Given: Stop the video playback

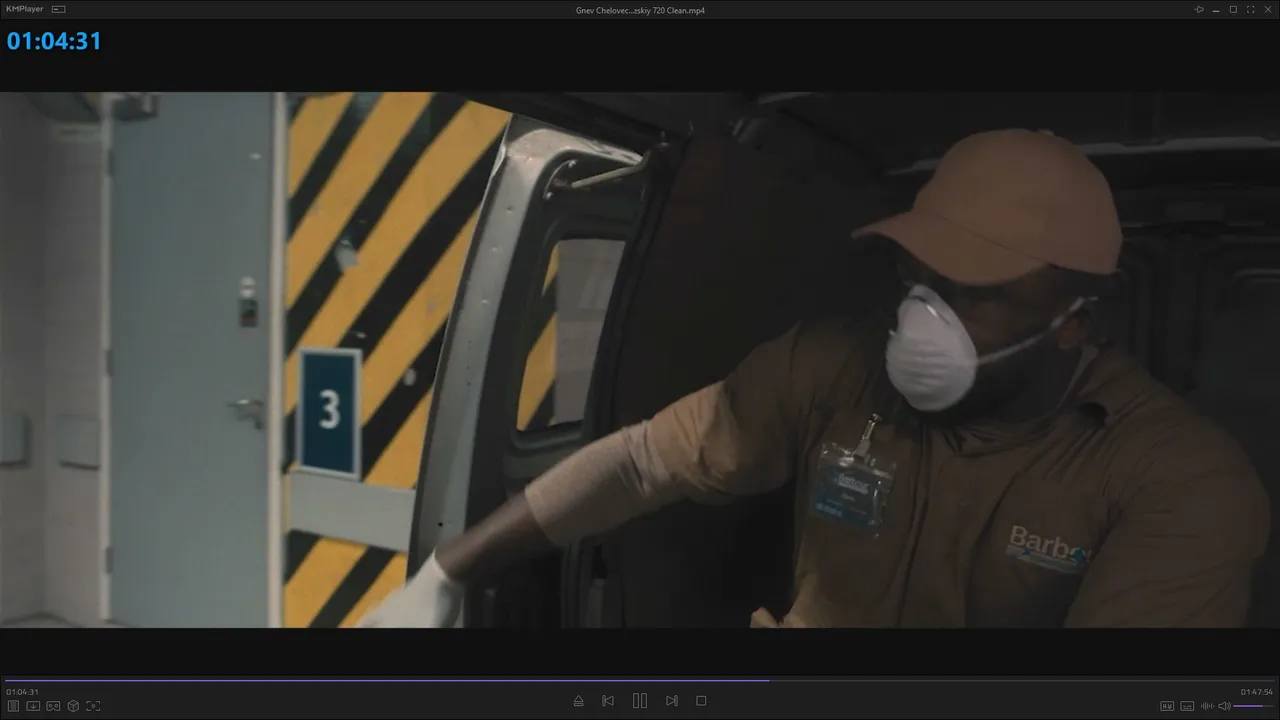Looking at the screenshot, I should (x=701, y=701).
